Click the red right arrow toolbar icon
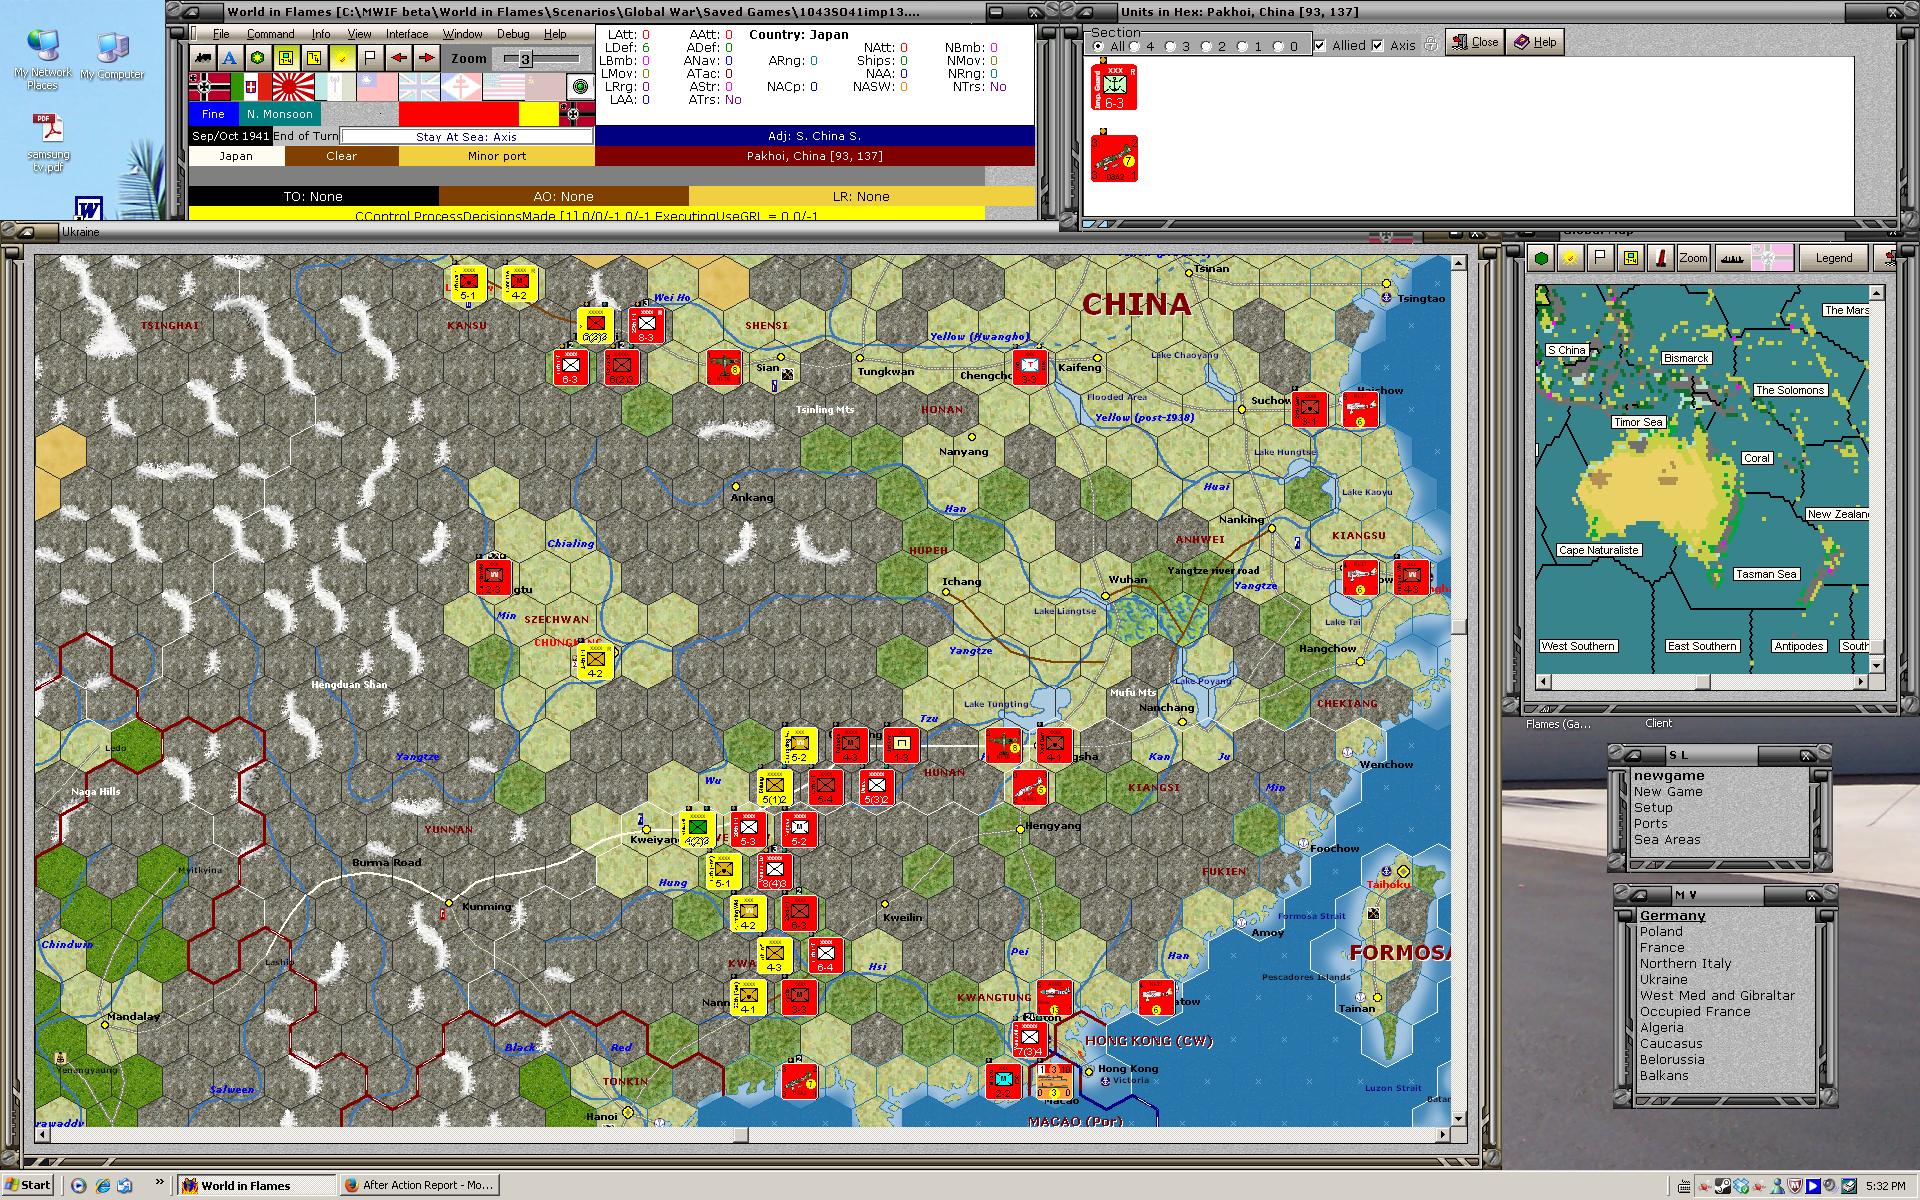Image resolution: width=1920 pixels, height=1200 pixels. (x=426, y=58)
